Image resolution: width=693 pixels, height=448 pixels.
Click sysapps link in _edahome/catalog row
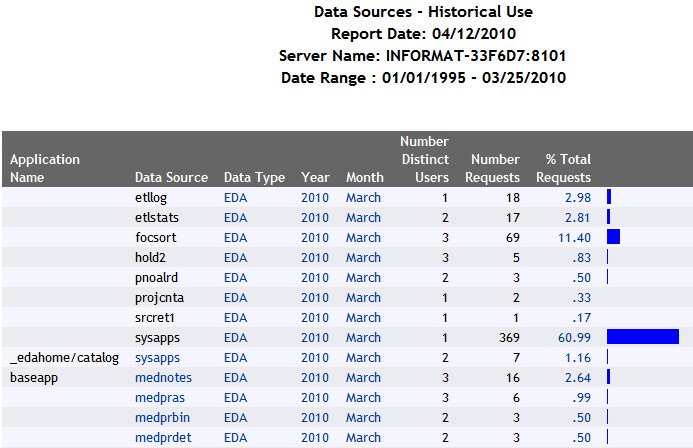[x=157, y=358]
